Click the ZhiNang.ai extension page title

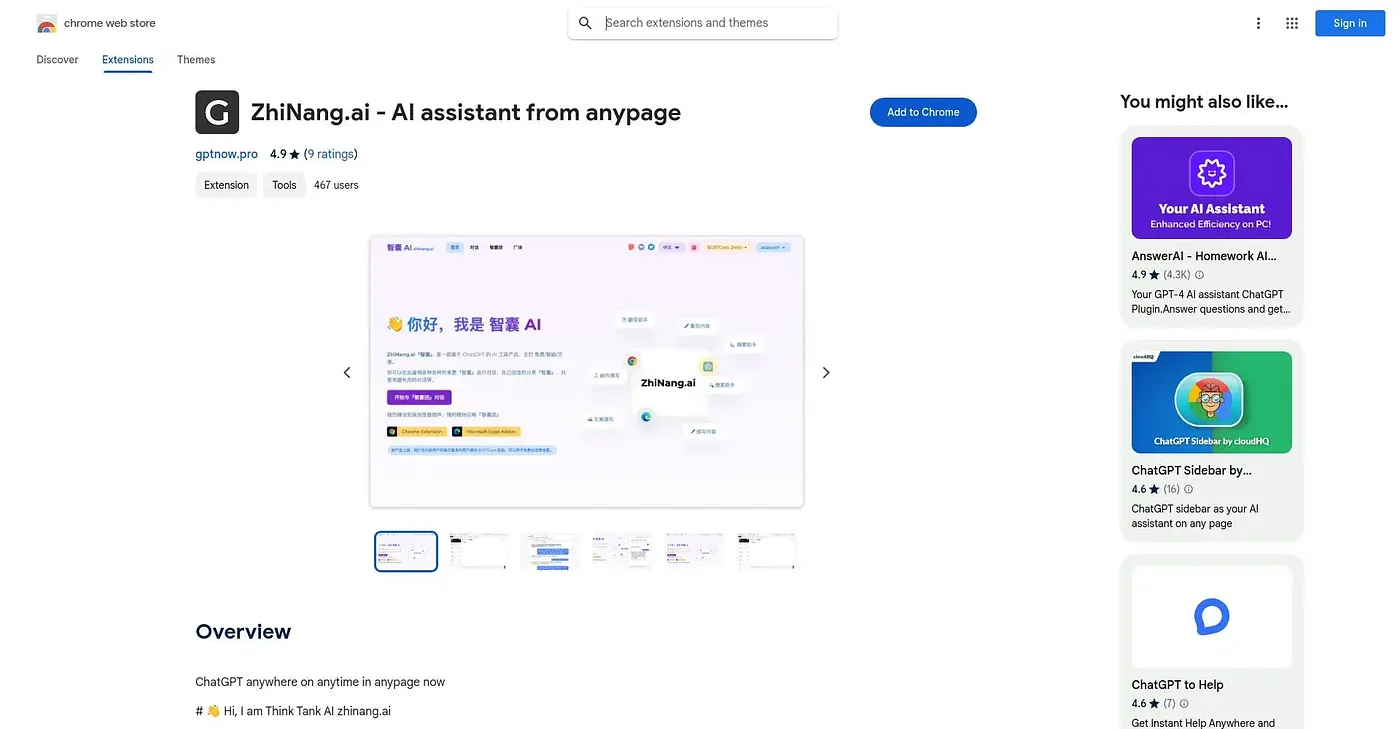[x=466, y=112]
